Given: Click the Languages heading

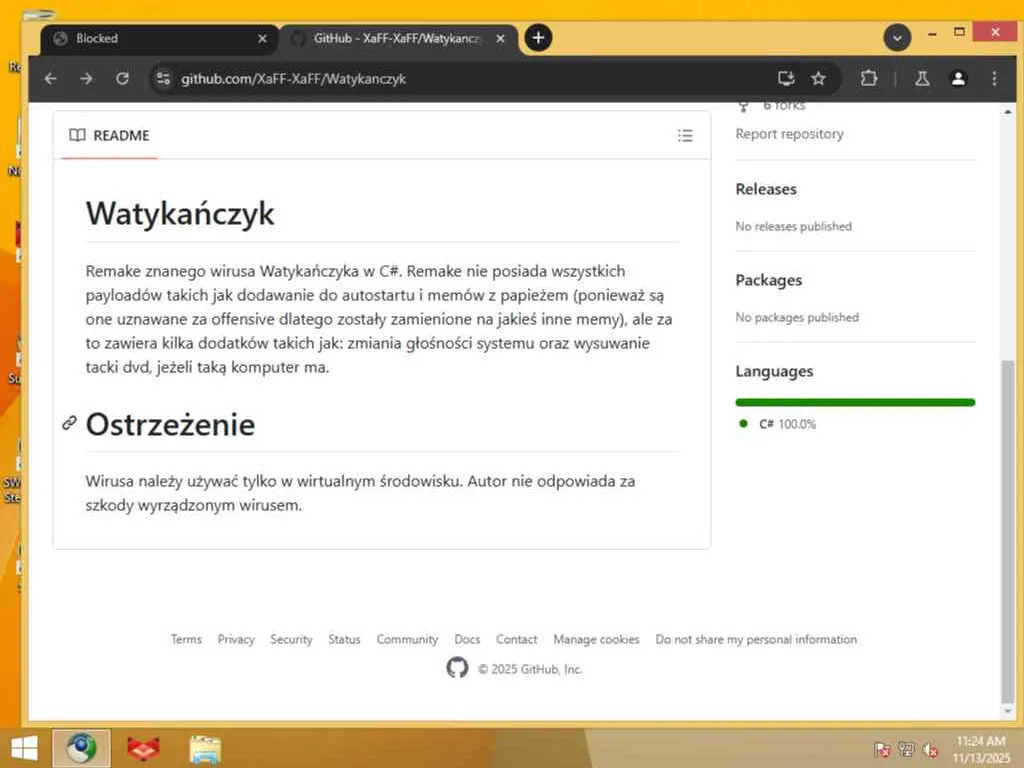Looking at the screenshot, I should pos(774,372).
